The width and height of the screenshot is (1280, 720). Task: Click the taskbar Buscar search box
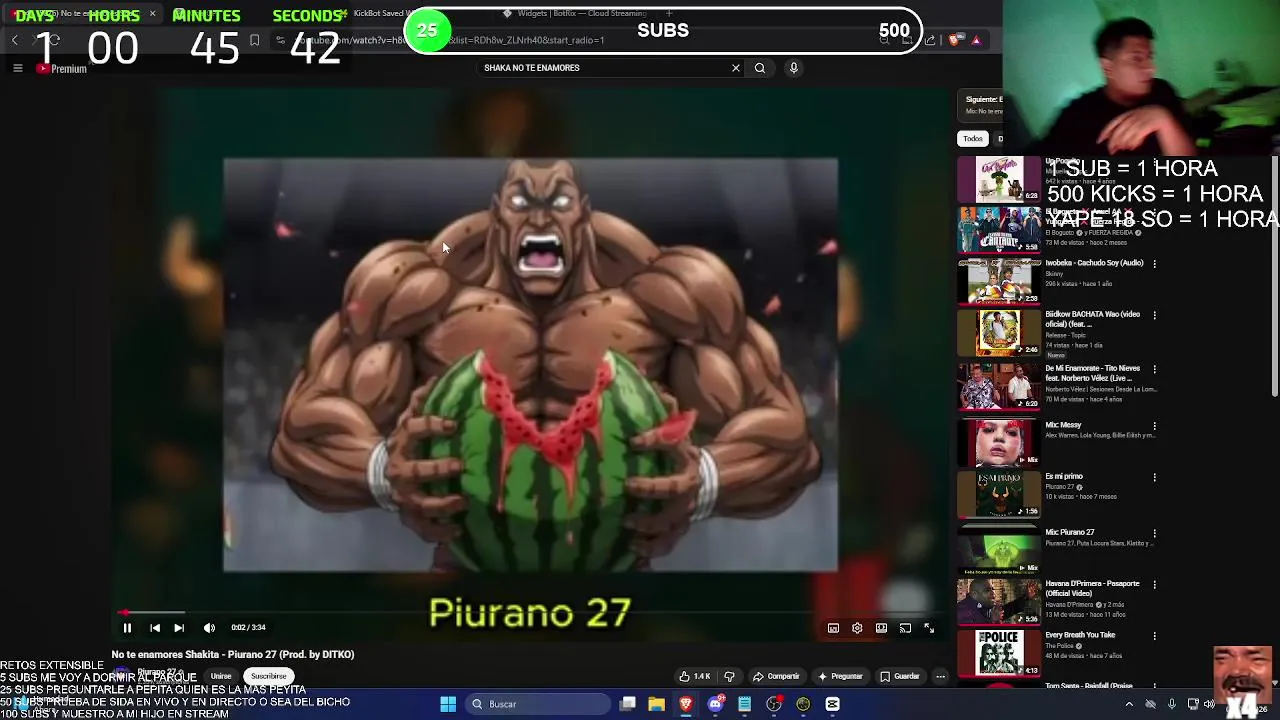538,704
